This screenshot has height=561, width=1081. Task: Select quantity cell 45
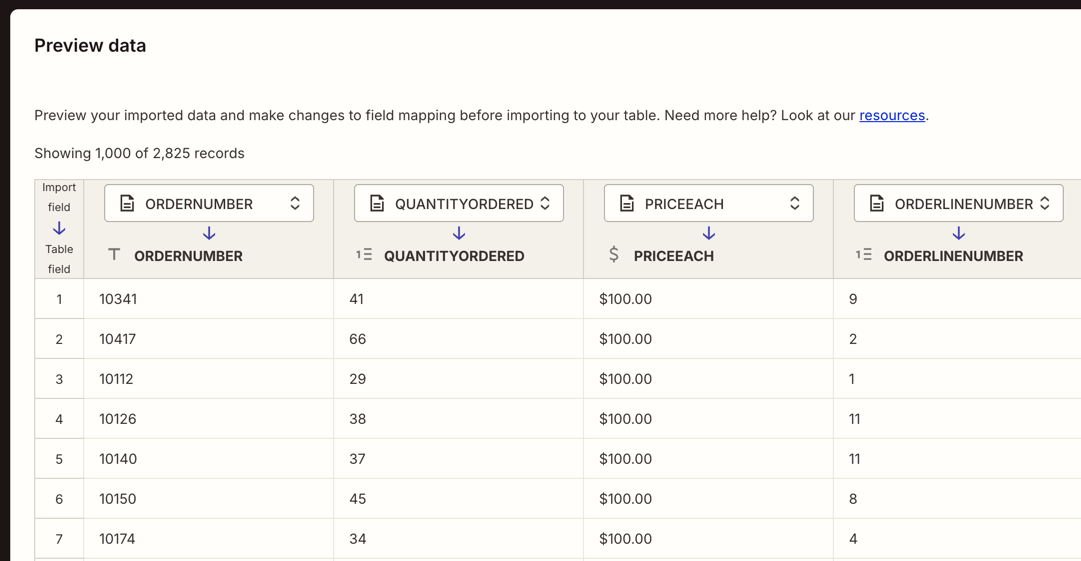click(458, 499)
